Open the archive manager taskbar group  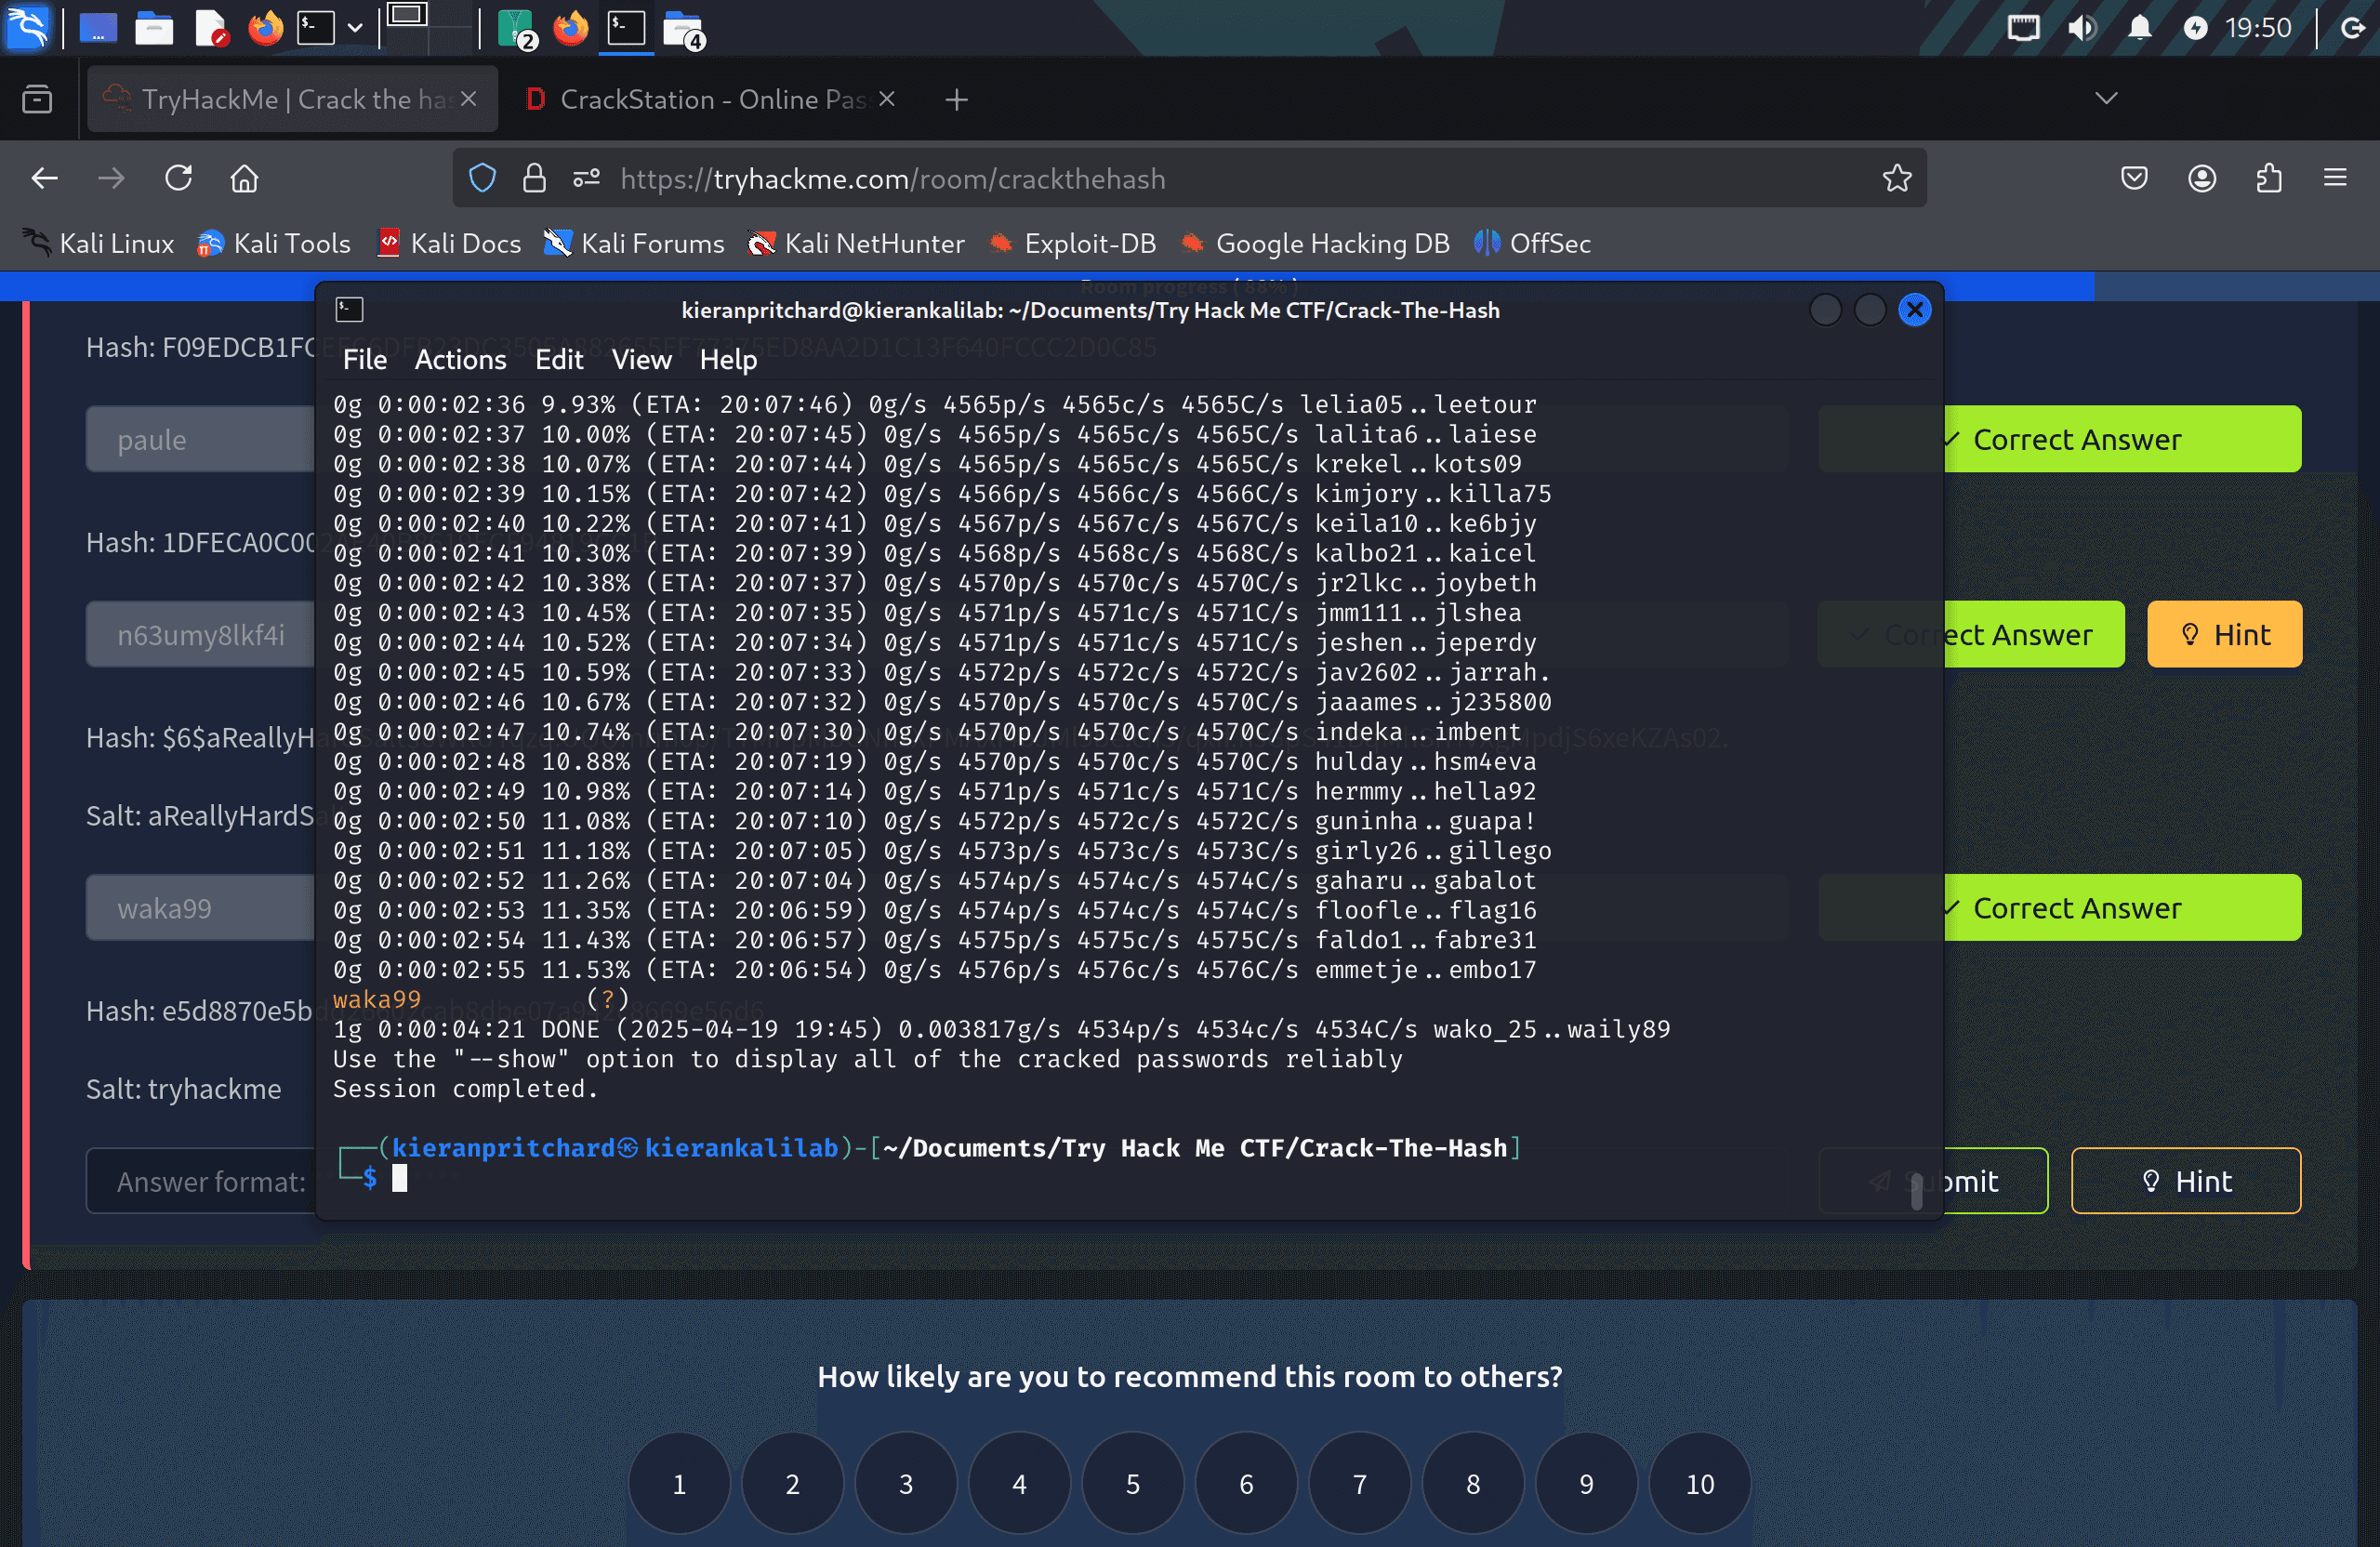coord(516,28)
